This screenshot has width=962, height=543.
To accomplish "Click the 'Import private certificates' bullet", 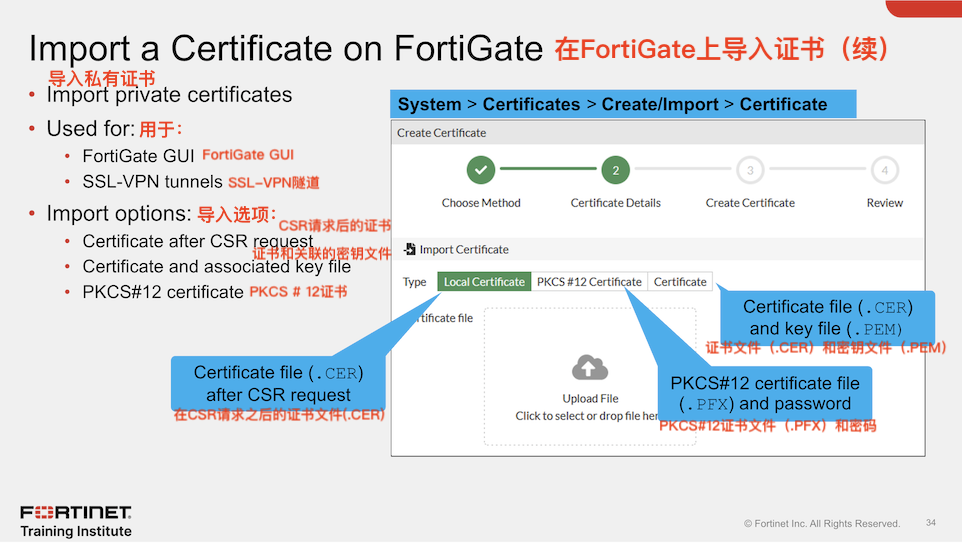I will (x=169, y=94).
